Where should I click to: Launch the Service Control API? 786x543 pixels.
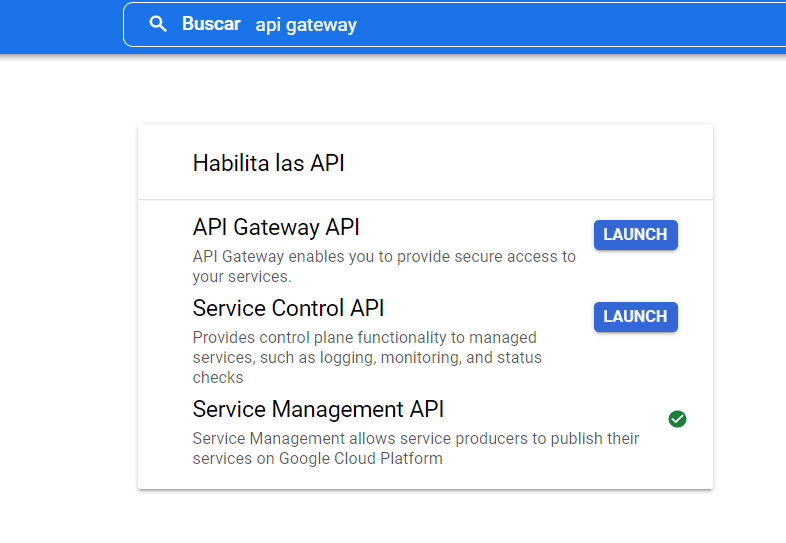[x=636, y=317]
